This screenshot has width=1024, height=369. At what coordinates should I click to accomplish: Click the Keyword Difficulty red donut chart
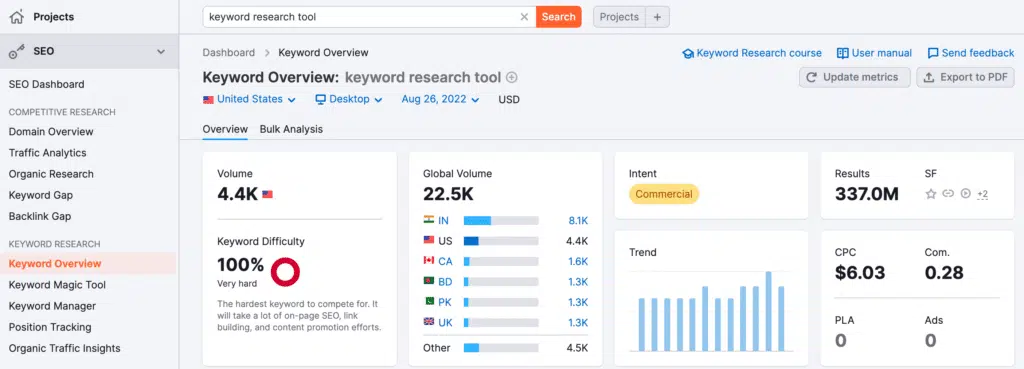pos(285,272)
